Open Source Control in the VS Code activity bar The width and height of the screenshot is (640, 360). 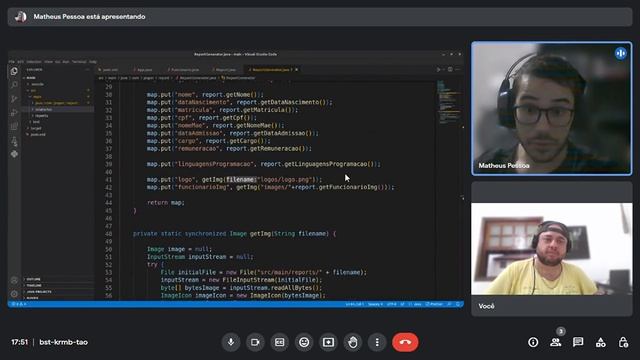[x=14, y=99]
